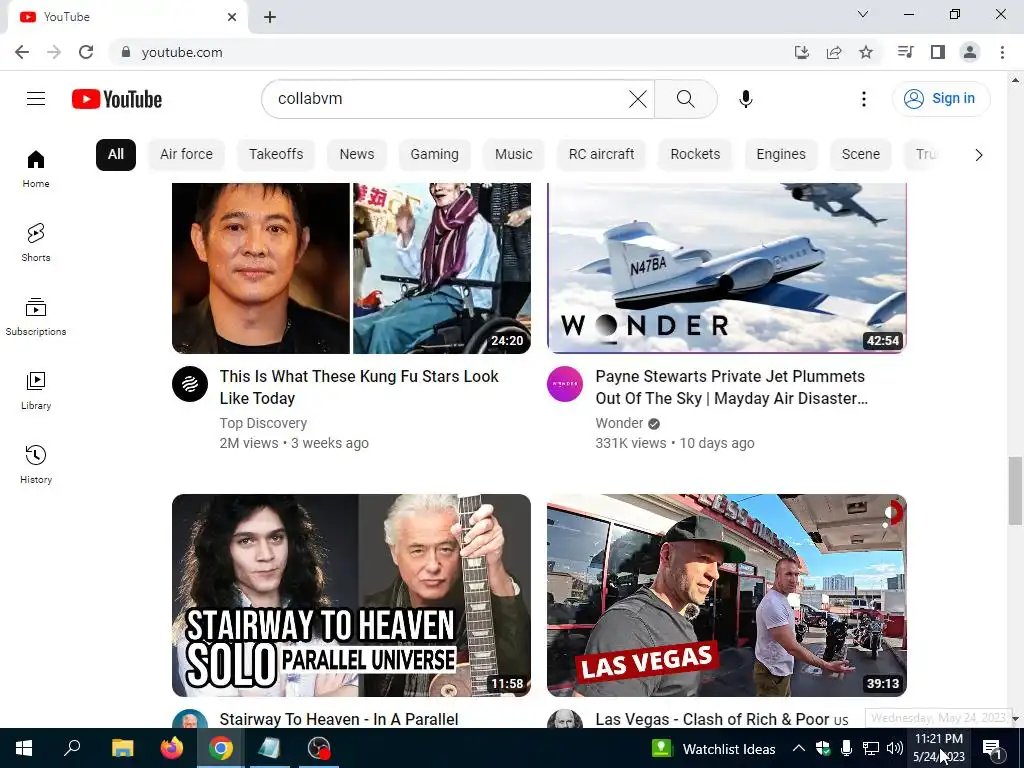Click the page vertical scrollbar thumb

coord(1014,490)
